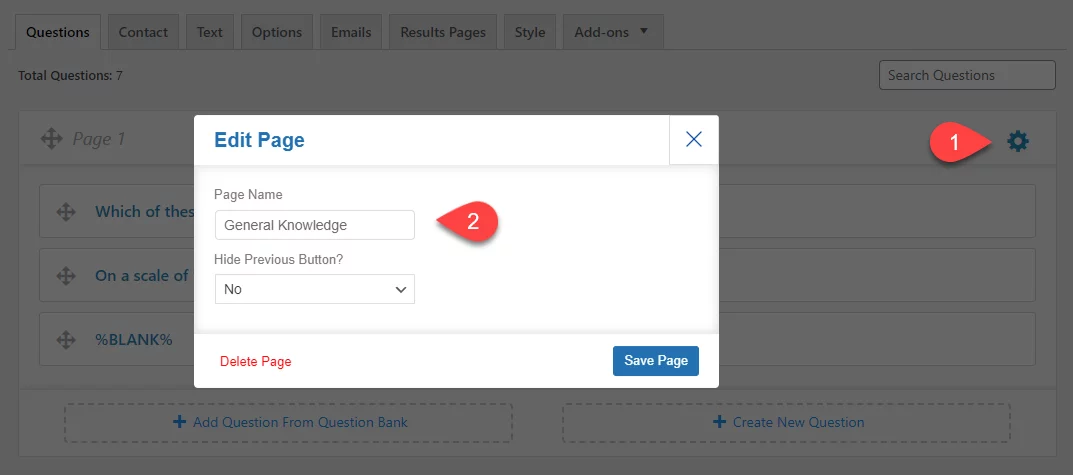This screenshot has width=1073, height=475.
Task: Open the Results Pages tab
Action: [x=443, y=32]
